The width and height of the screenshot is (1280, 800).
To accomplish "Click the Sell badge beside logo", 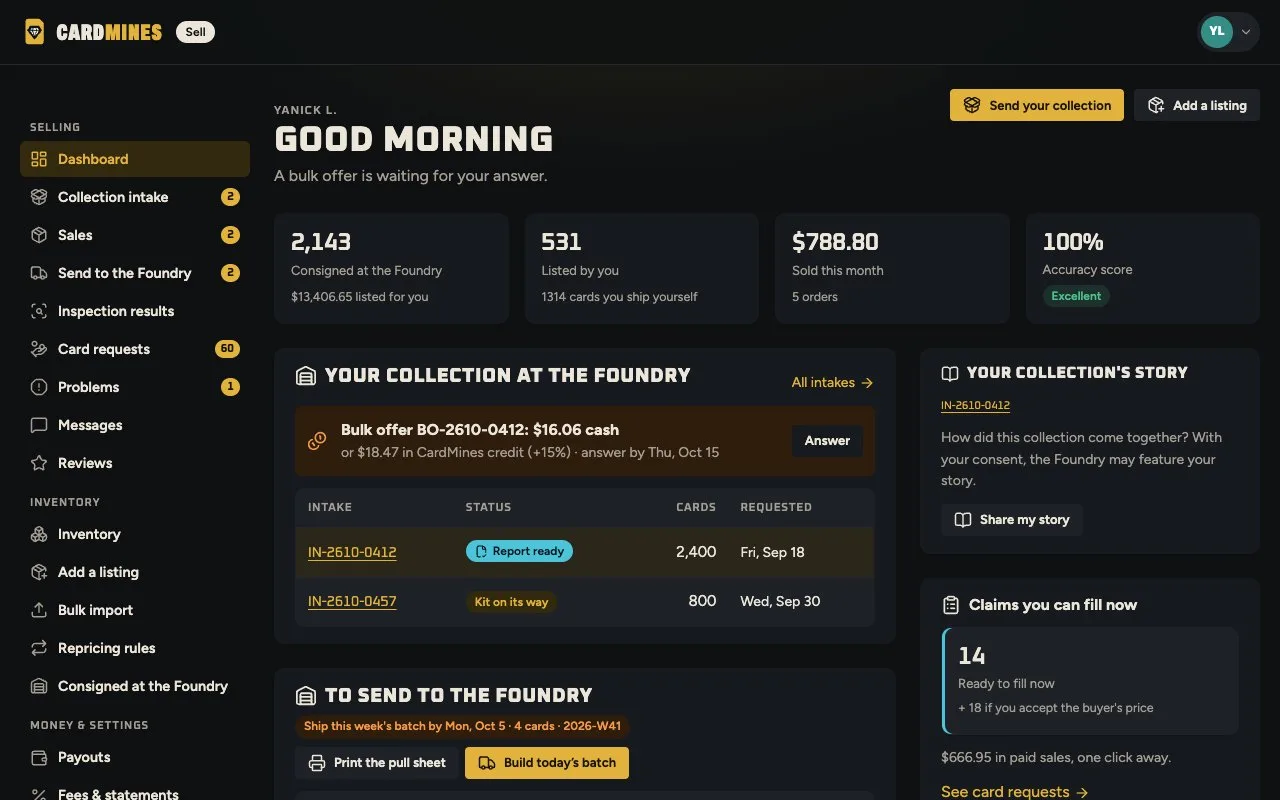I will (x=195, y=32).
